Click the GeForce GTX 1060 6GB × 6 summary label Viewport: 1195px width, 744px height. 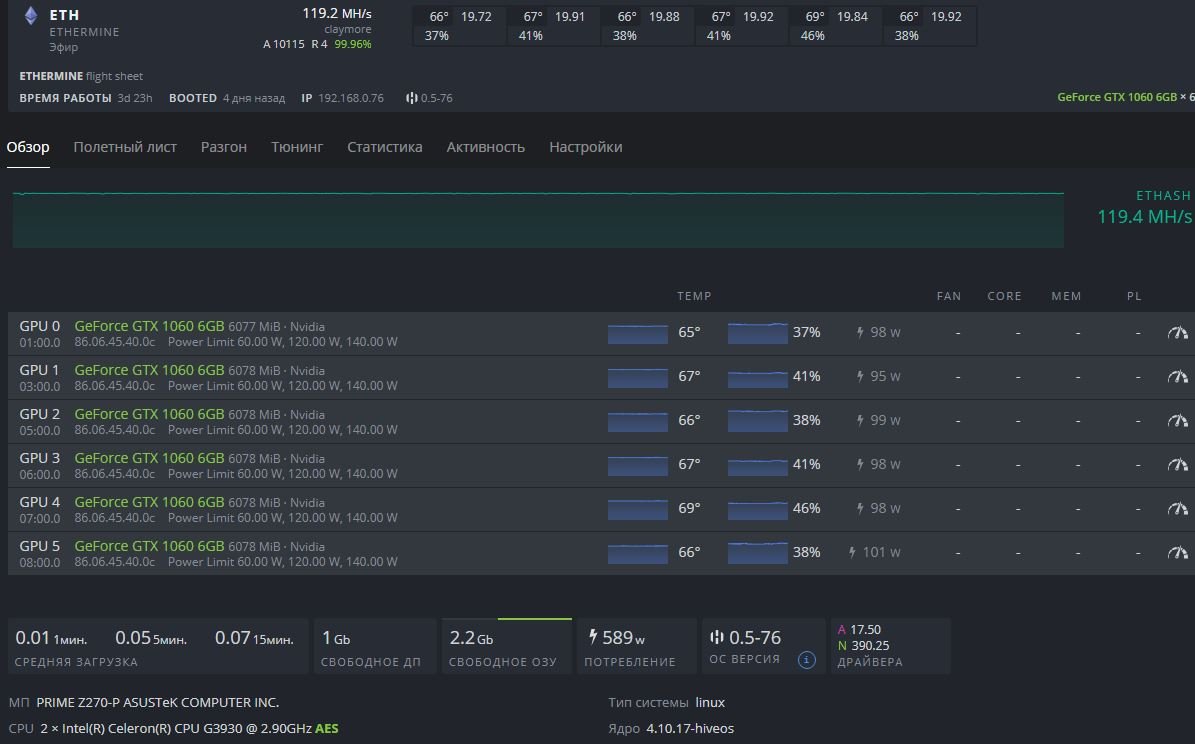[x=1126, y=98]
